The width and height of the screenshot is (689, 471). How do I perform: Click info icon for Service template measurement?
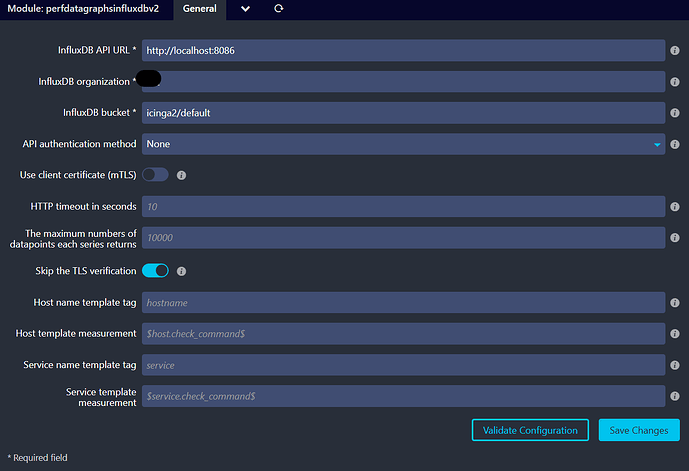coord(674,396)
